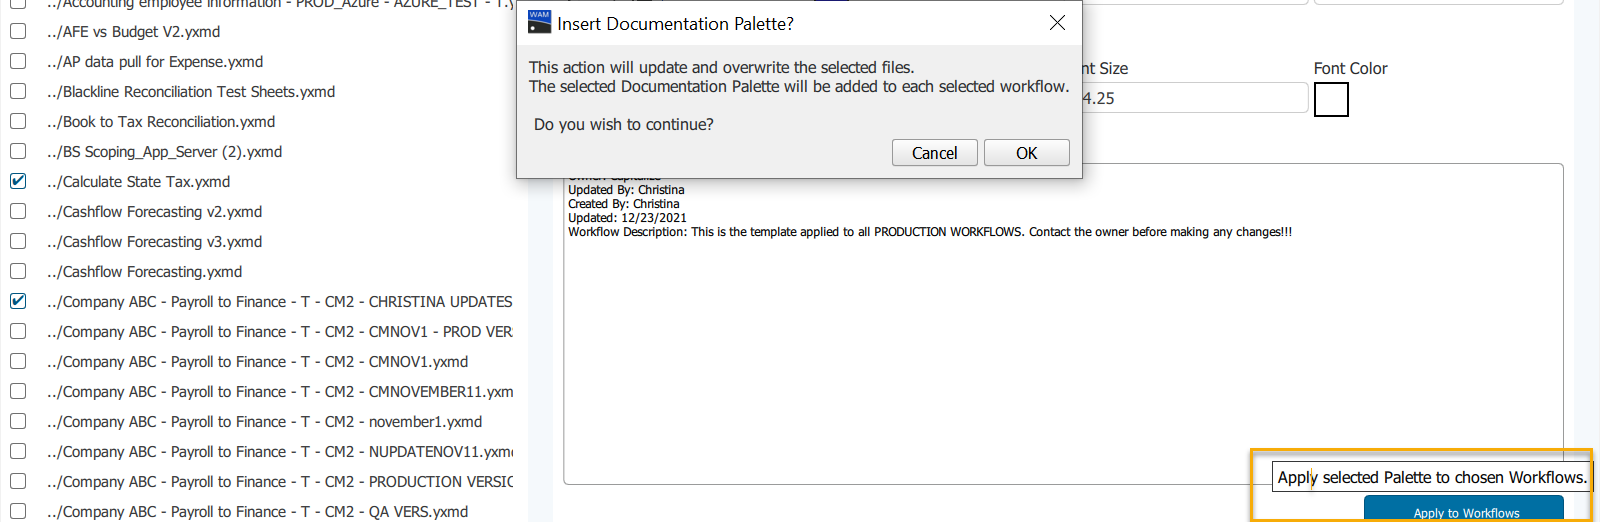Toggle the Cashflow Forecasting v2.yxmd checkbox

[18, 211]
